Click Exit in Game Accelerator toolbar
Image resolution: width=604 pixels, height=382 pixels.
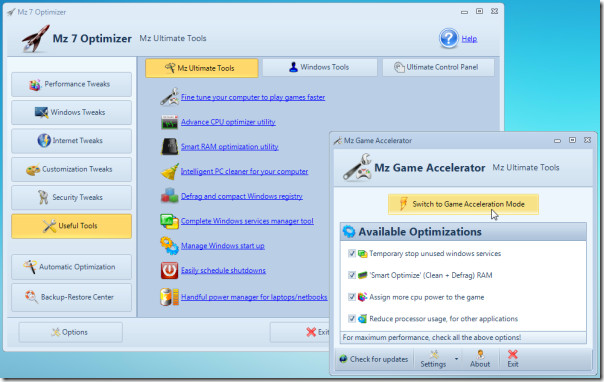pos(513,359)
